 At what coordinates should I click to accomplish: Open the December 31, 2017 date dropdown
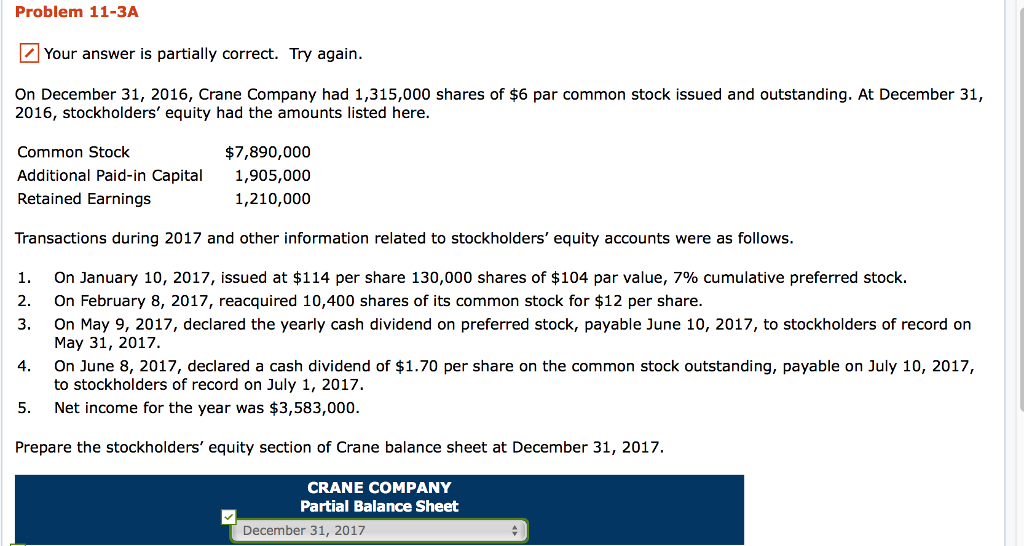tap(379, 531)
